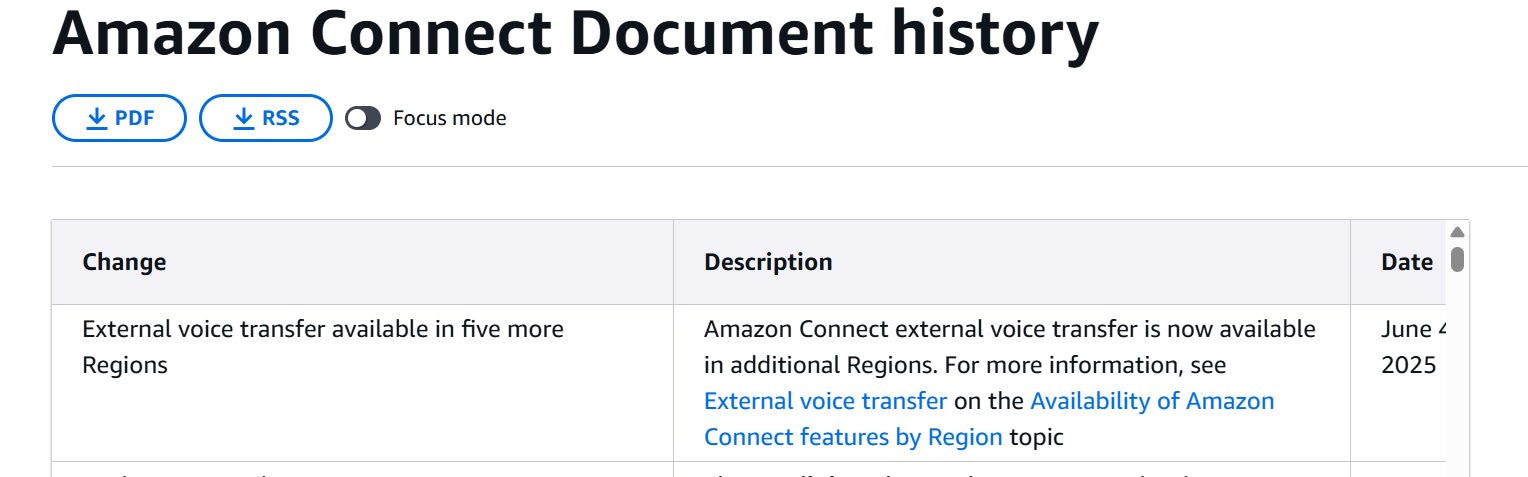
Task: Select the 'External voice transfer available' change cell
Action: tap(362, 383)
